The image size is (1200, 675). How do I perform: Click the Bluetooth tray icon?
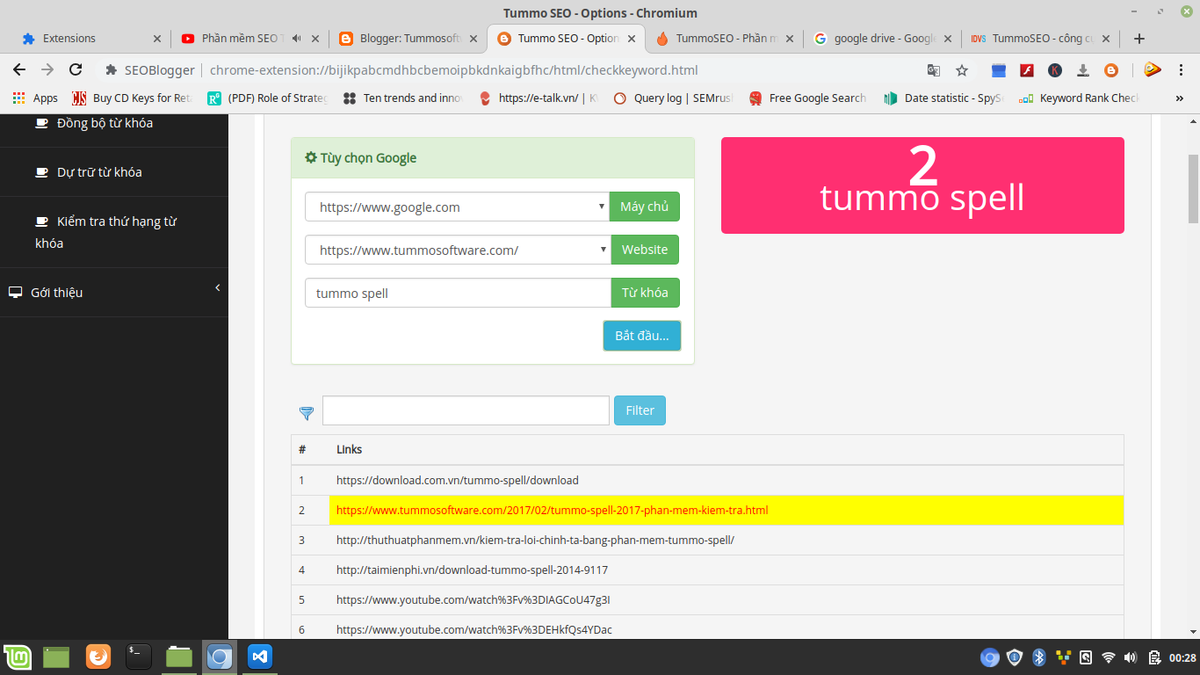(1039, 657)
